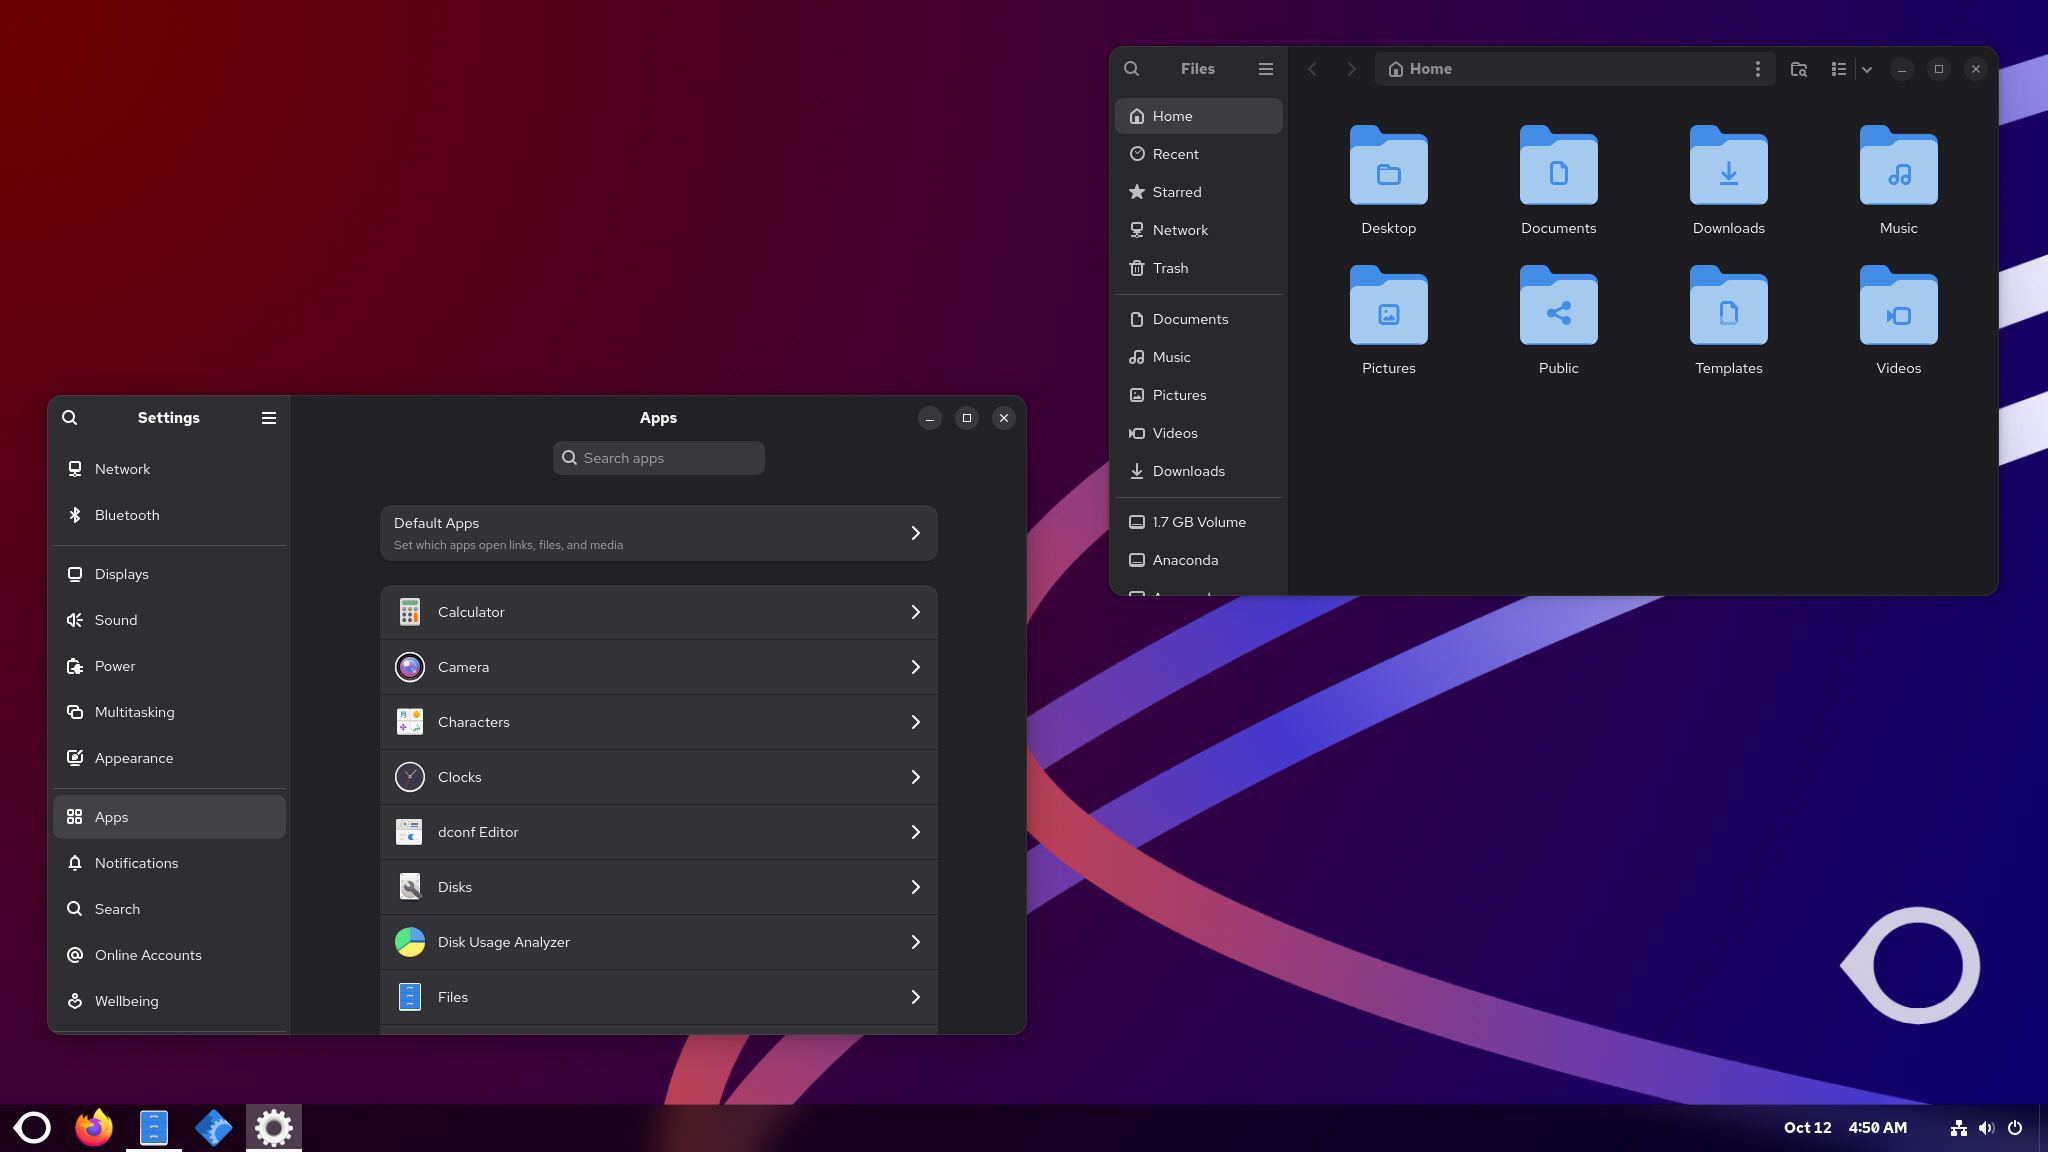Switch to list view in the Files toolbar
This screenshot has height=1152, width=2048.
tap(1837, 69)
